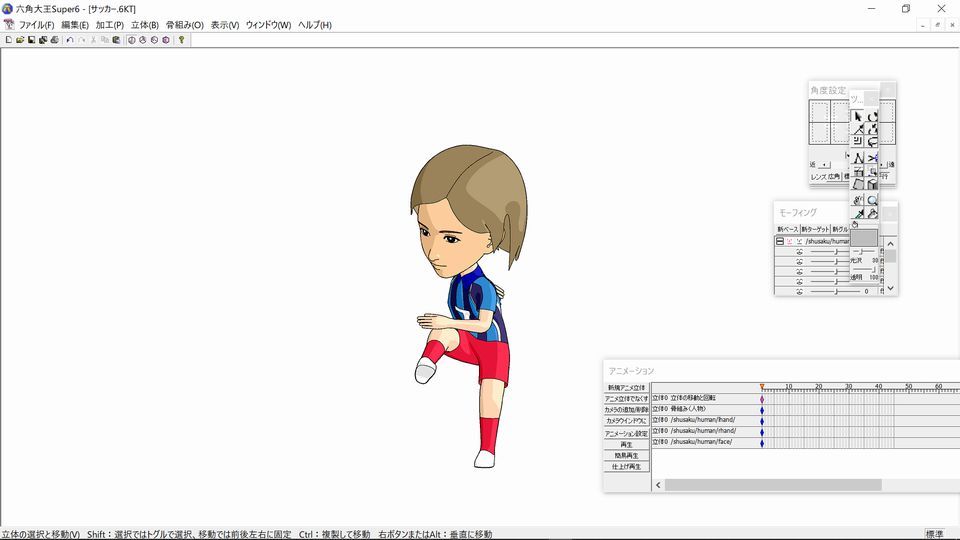Select the rotate tool in tool palette
This screenshot has height=540, width=960.
coord(872,117)
